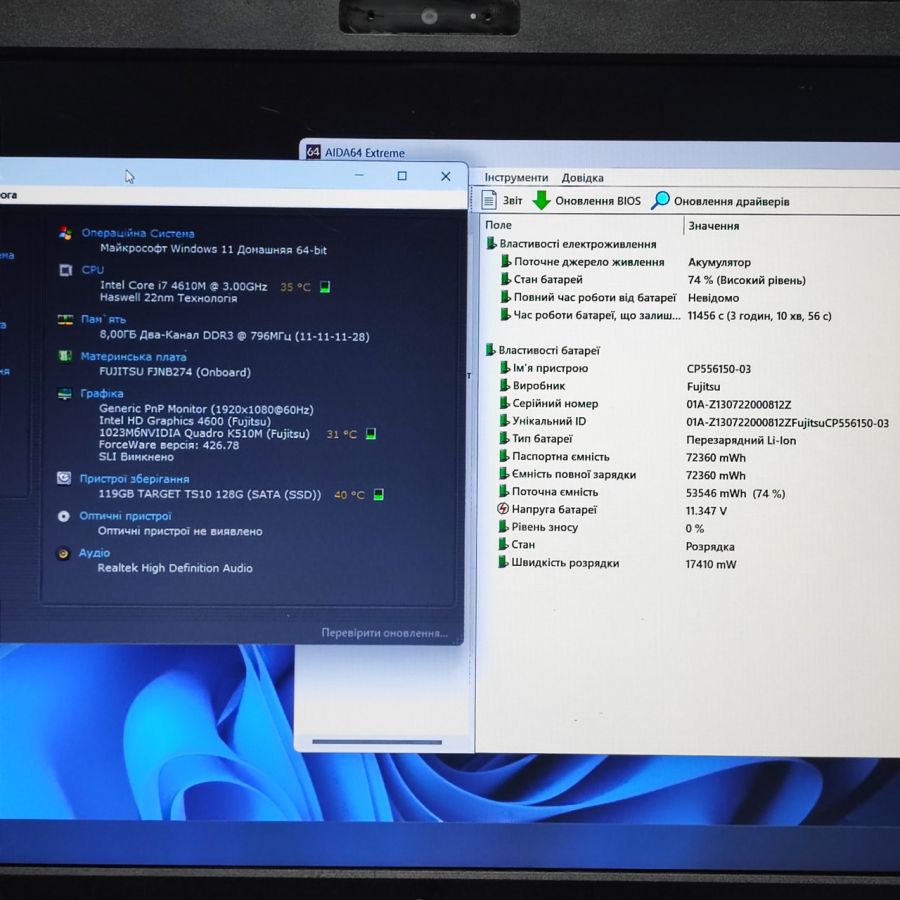900x900 pixels.
Task: Click the value CP556150-03 beside Ім'я пристрою
Action: click(719, 368)
